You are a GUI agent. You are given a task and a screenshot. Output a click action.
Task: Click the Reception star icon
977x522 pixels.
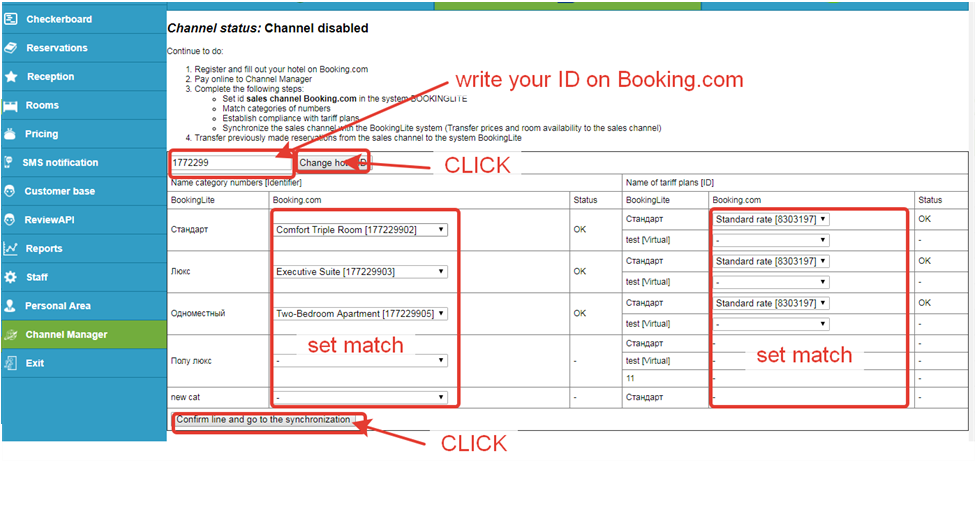[x=11, y=77]
